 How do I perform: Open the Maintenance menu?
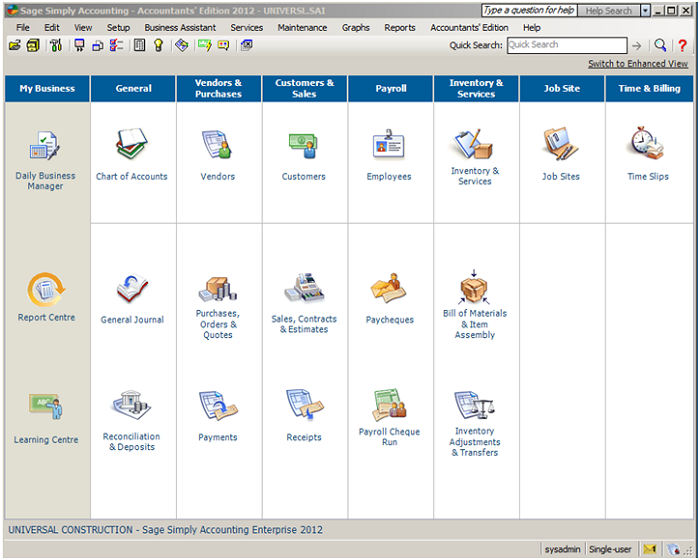point(302,28)
